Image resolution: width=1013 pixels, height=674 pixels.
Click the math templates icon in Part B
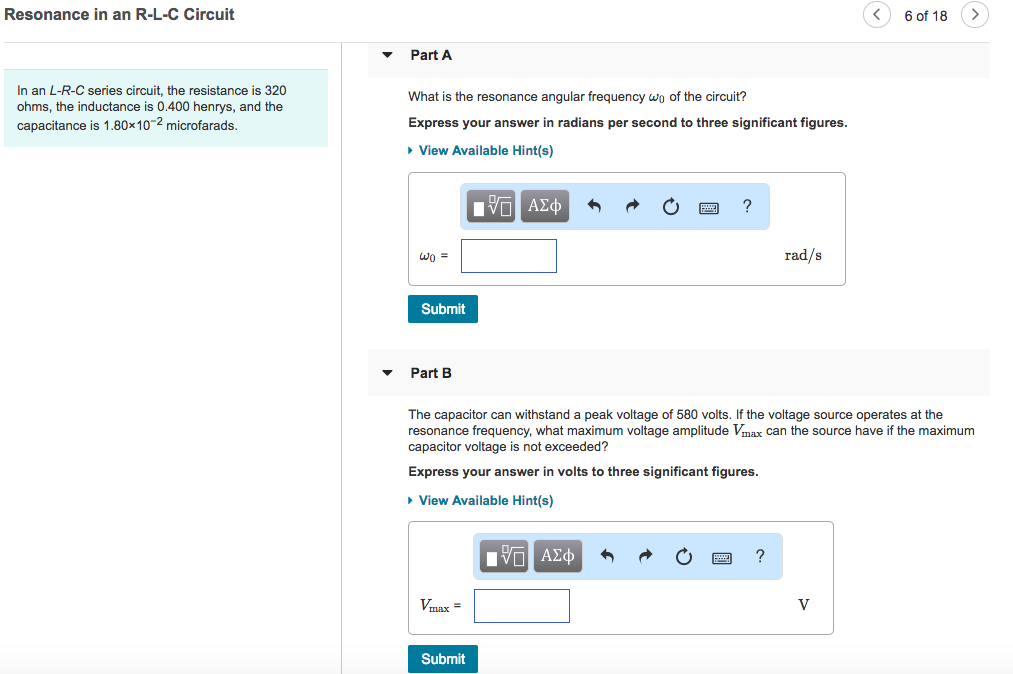505,556
